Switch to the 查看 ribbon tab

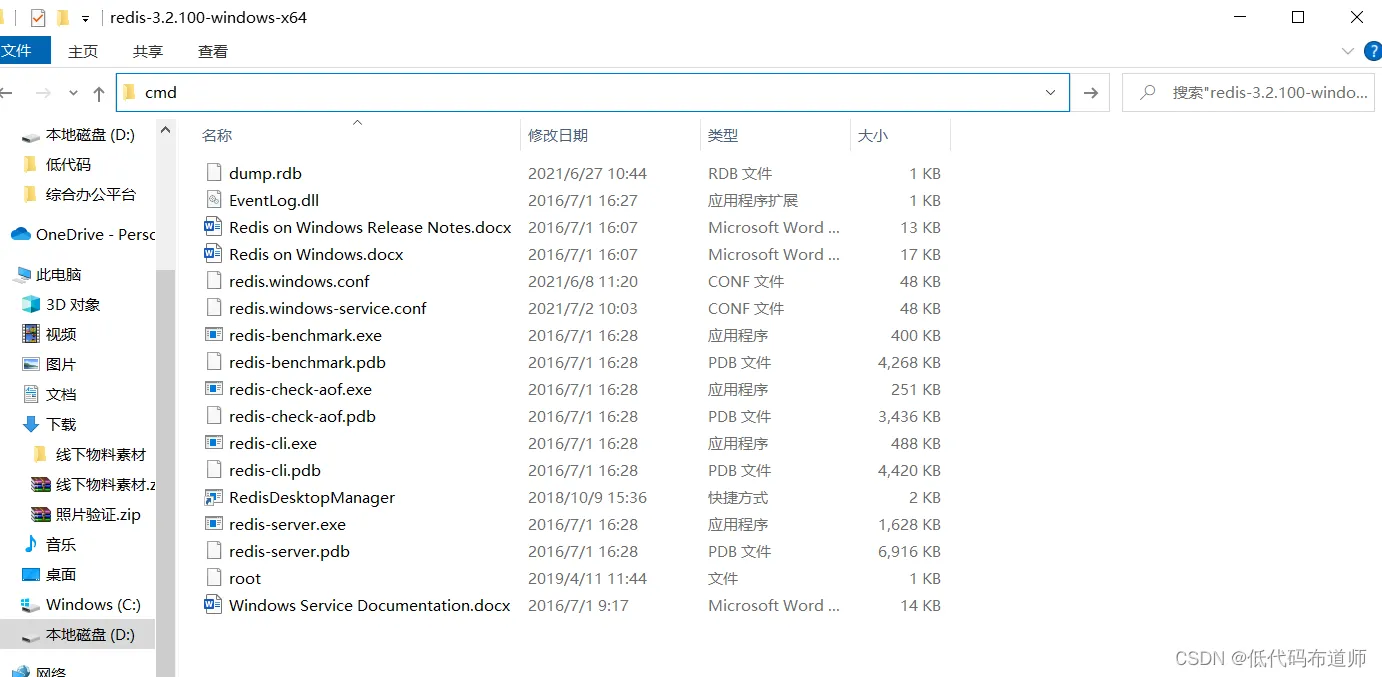(213, 51)
